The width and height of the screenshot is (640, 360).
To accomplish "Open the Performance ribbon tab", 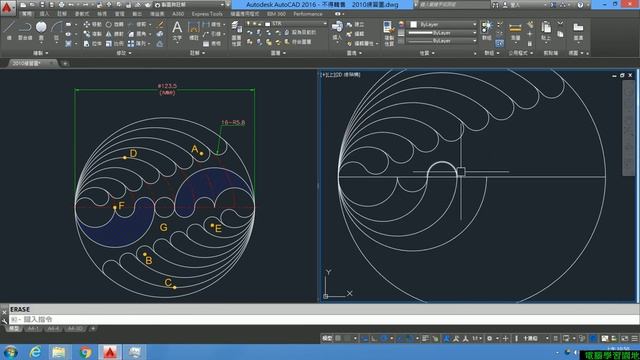I will coord(308,14).
